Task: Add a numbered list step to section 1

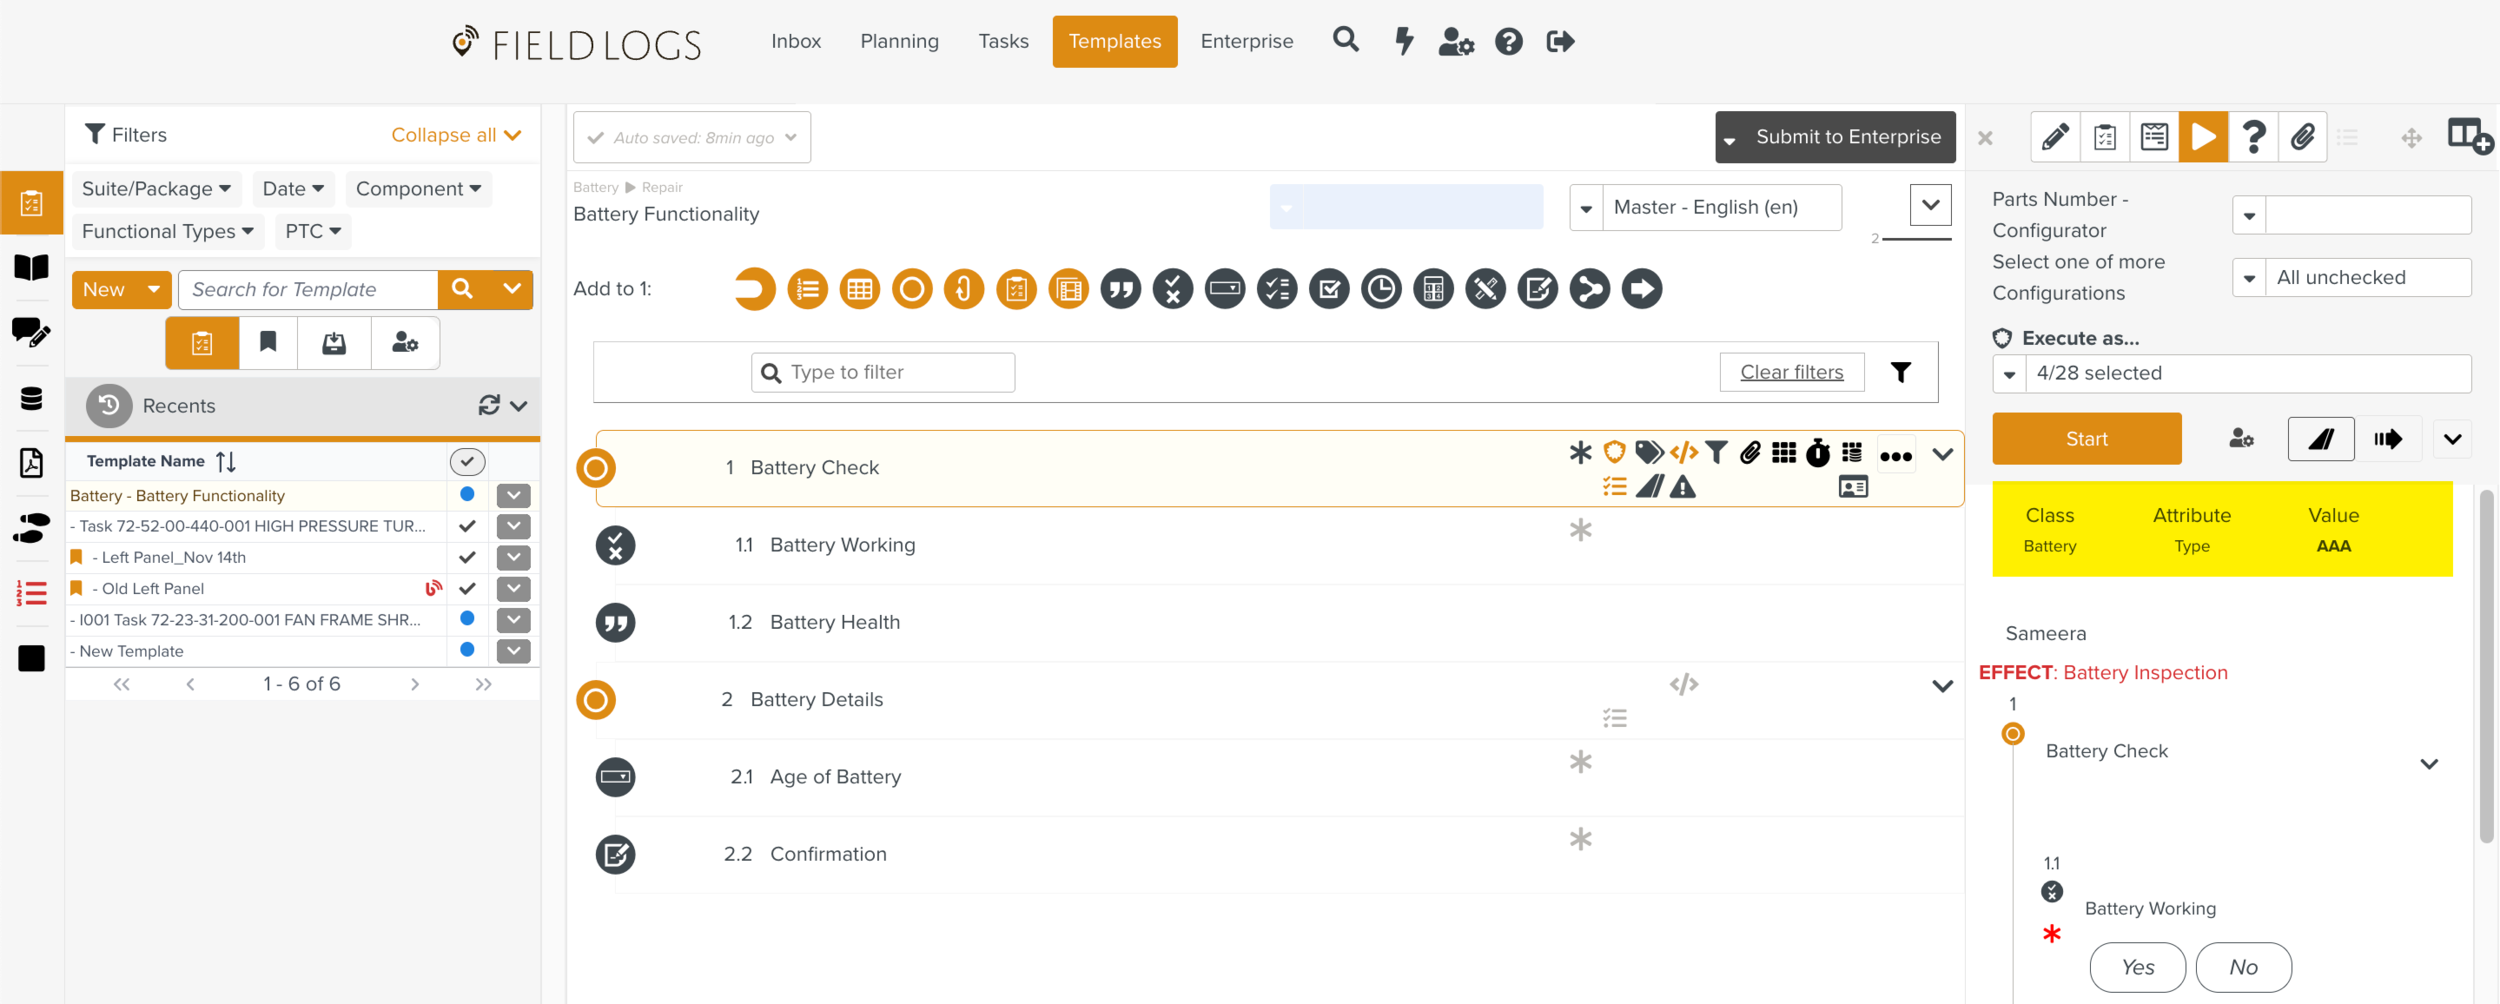Action: click(x=808, y=289)
